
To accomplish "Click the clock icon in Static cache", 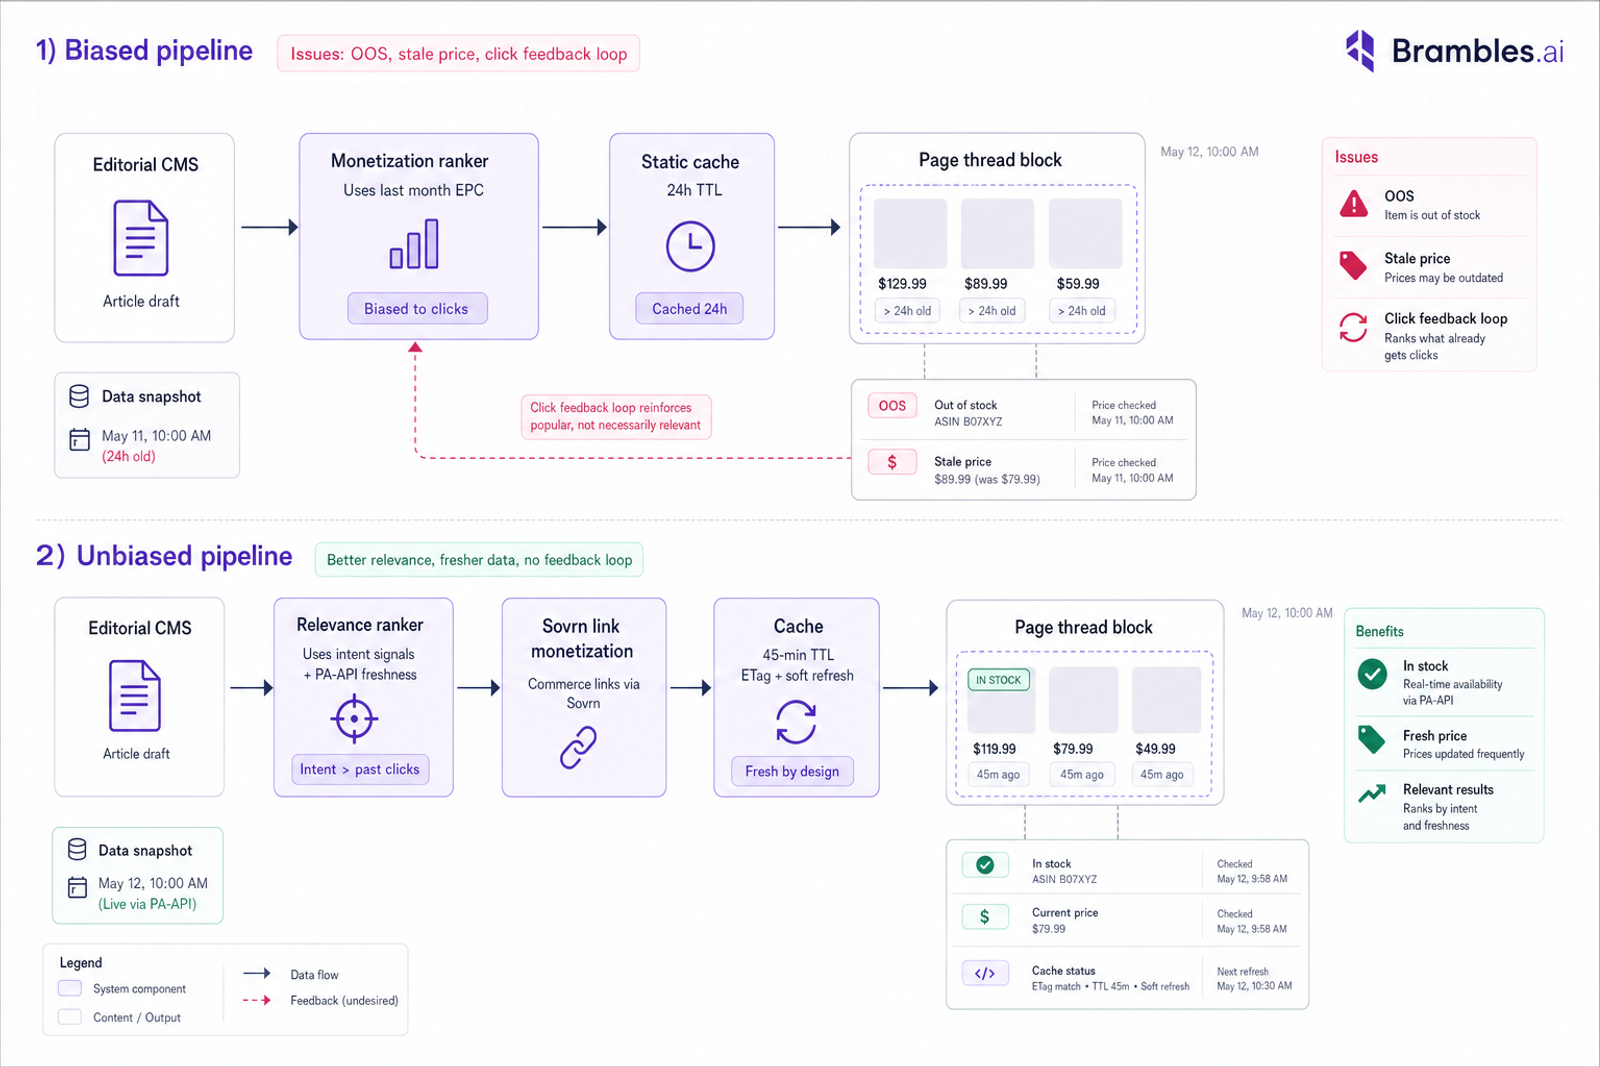I will click(691, 246).
